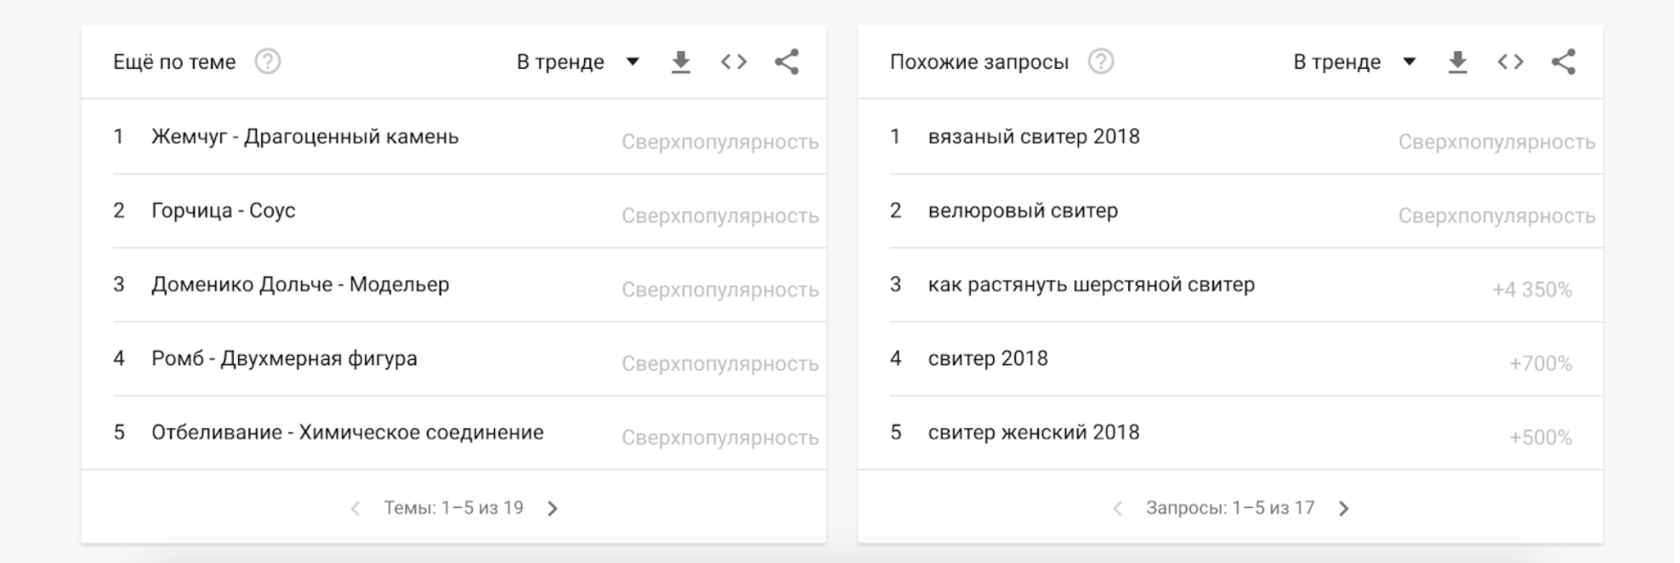Viewport: 1680px width, 563px height.
Task: Go to next page of queries (Запросы)
Action: click(1344, 509)
